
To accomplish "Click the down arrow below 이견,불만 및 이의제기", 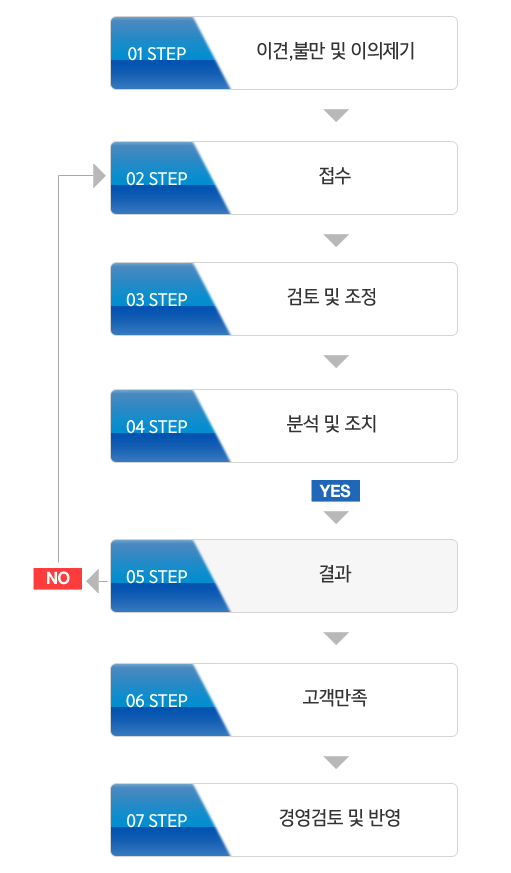I will 336,115.
